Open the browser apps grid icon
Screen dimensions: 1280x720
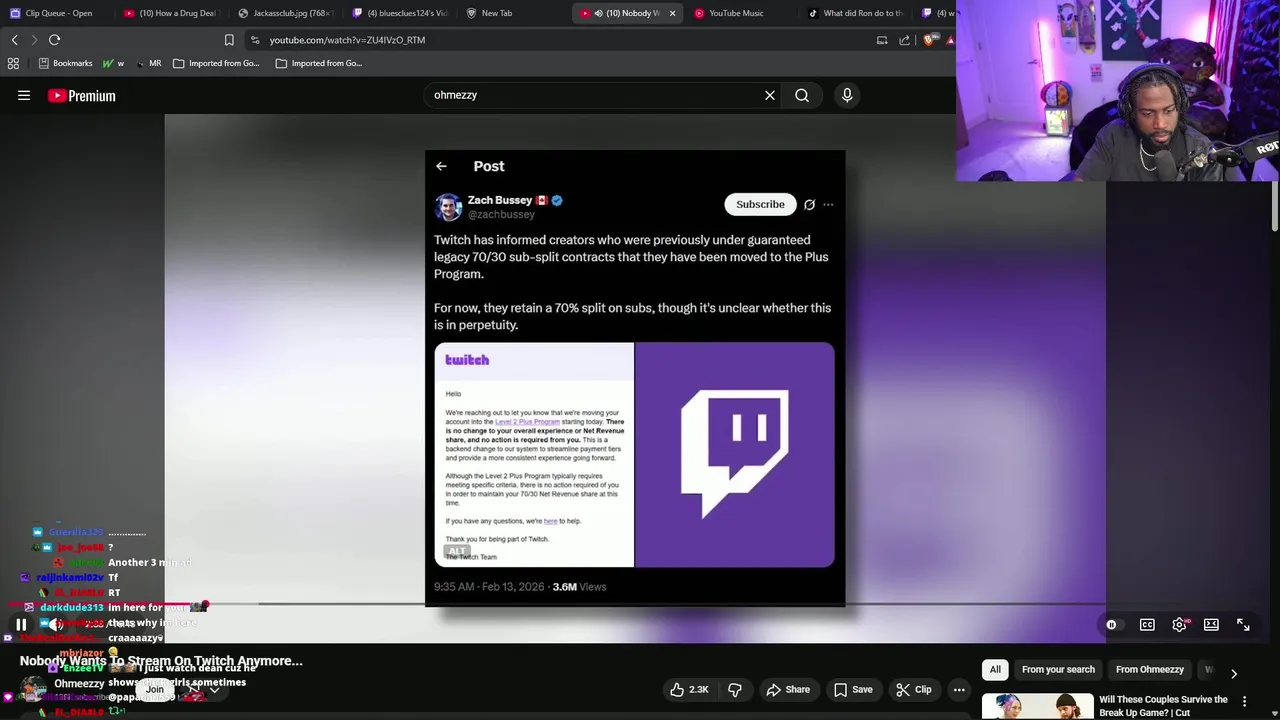[13, 63]
